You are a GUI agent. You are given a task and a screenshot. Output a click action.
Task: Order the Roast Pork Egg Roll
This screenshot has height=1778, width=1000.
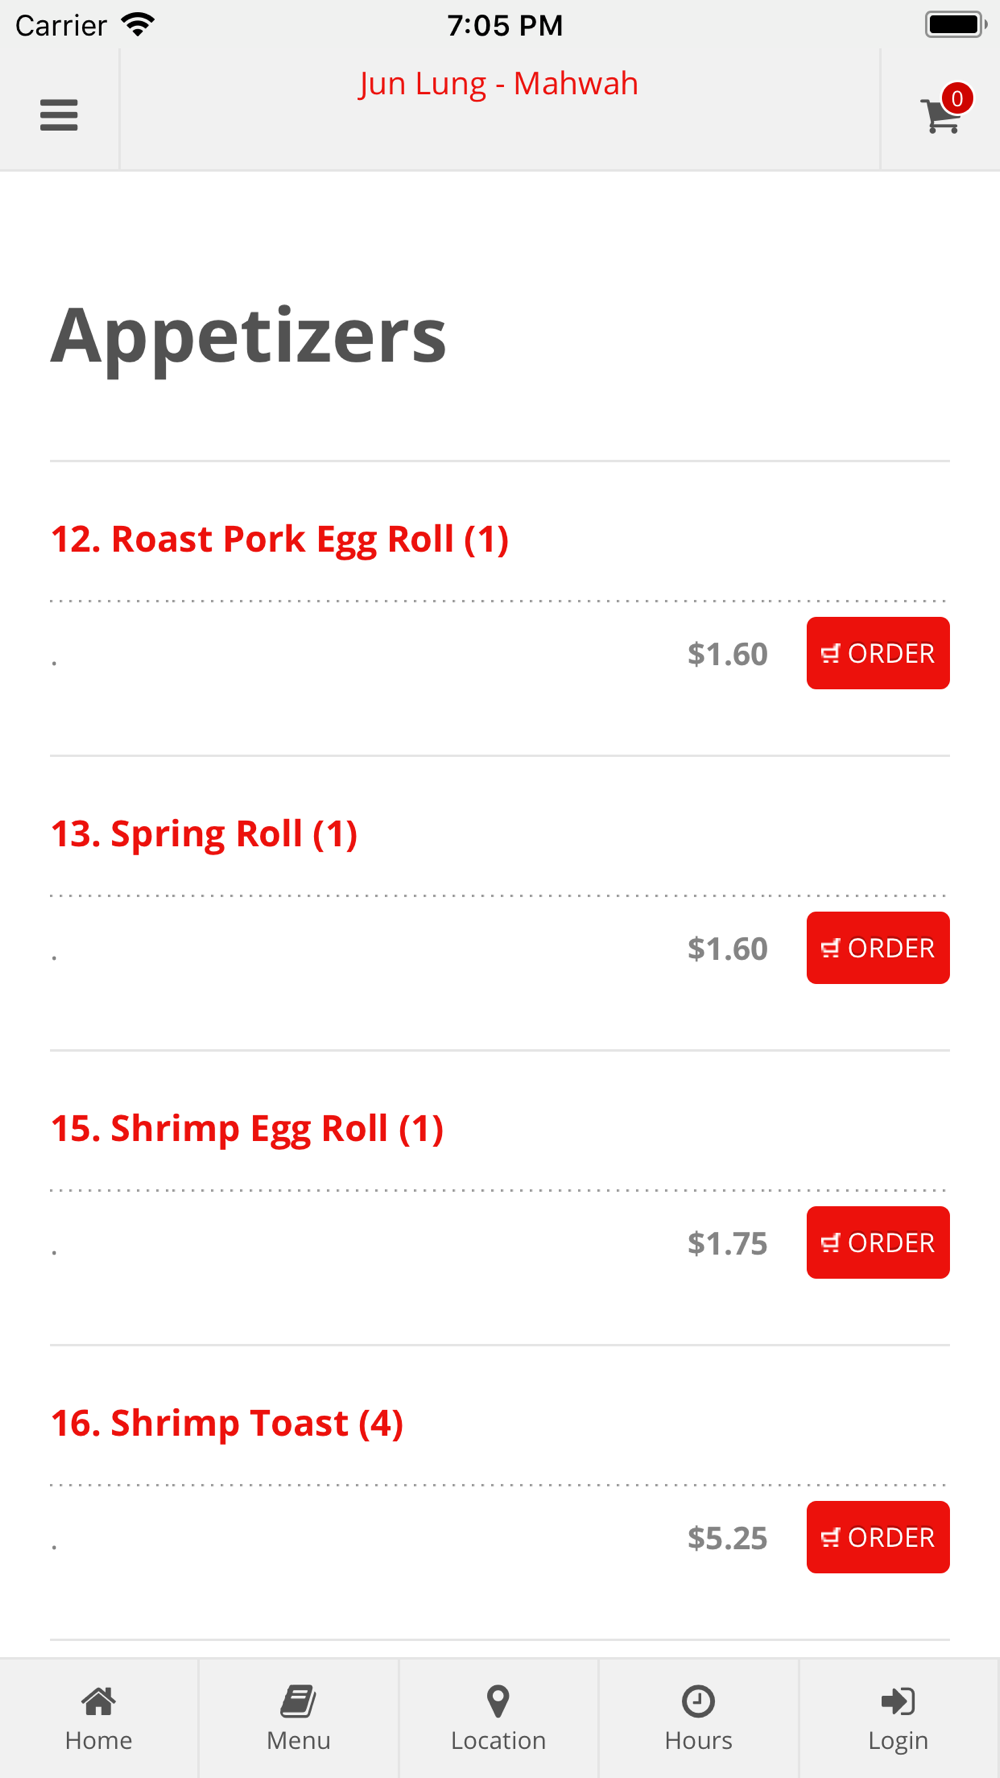[878, 653]
